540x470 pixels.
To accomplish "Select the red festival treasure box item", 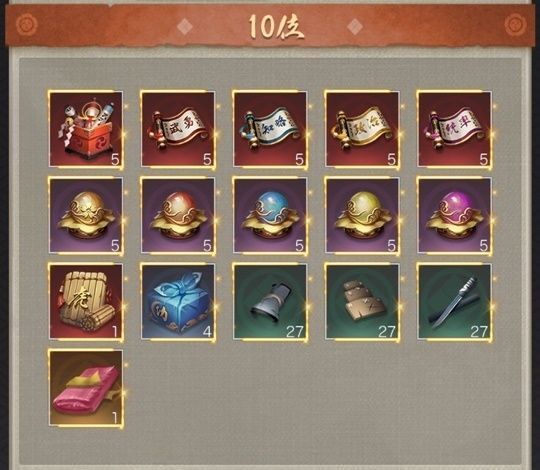I will coord(86,129).
